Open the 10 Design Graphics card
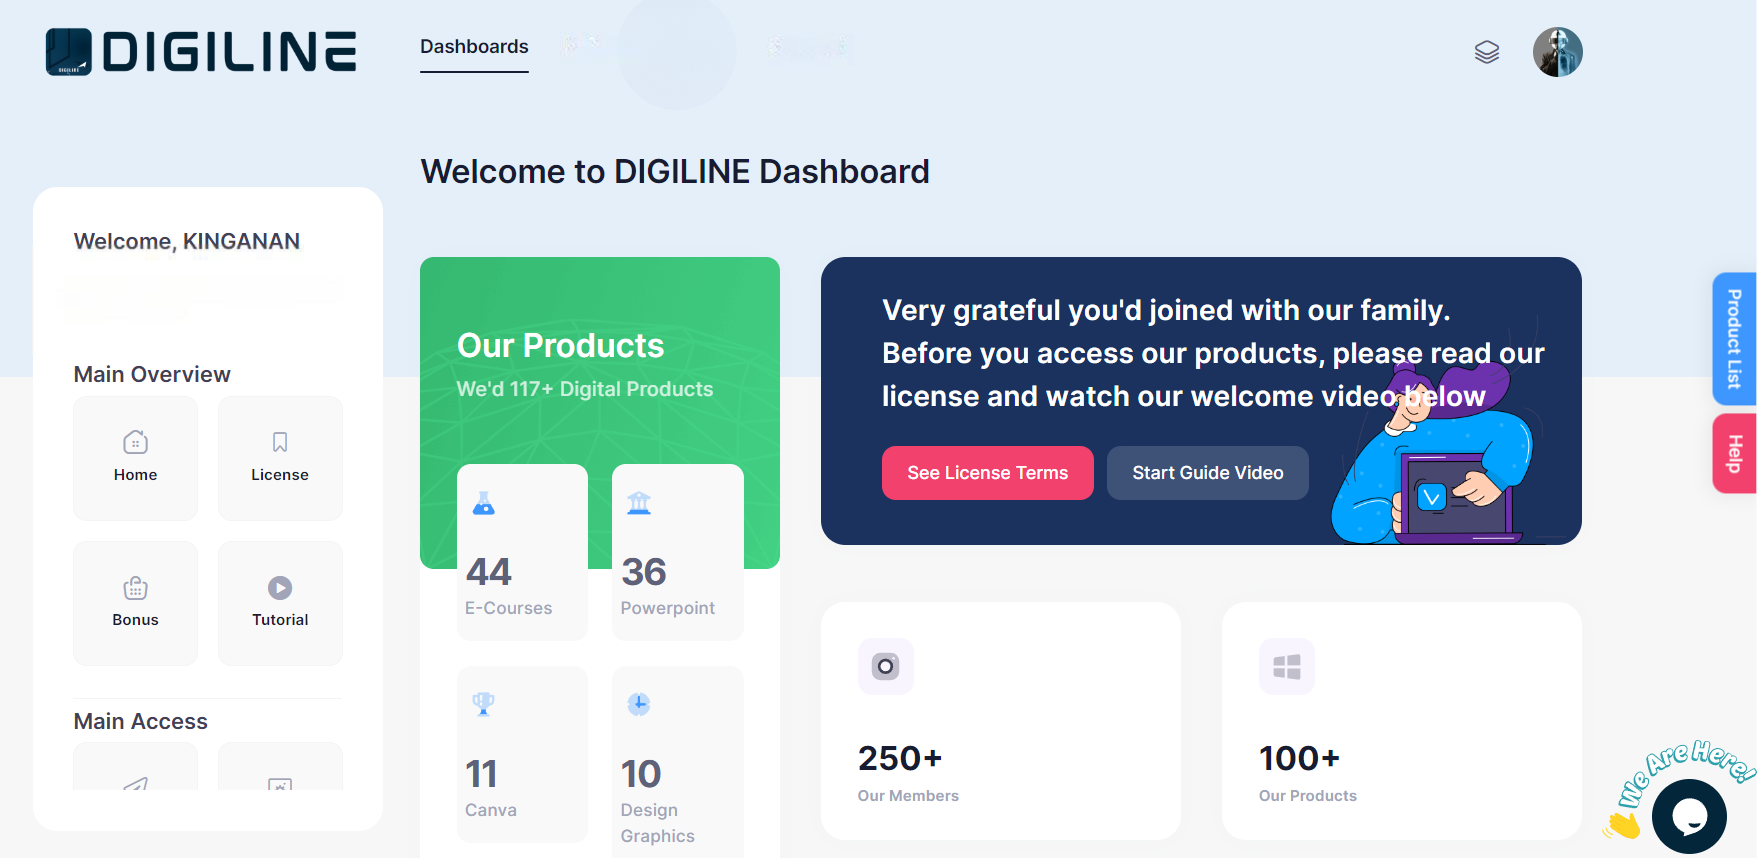The image size is (1757, 858). click(677, 762)
